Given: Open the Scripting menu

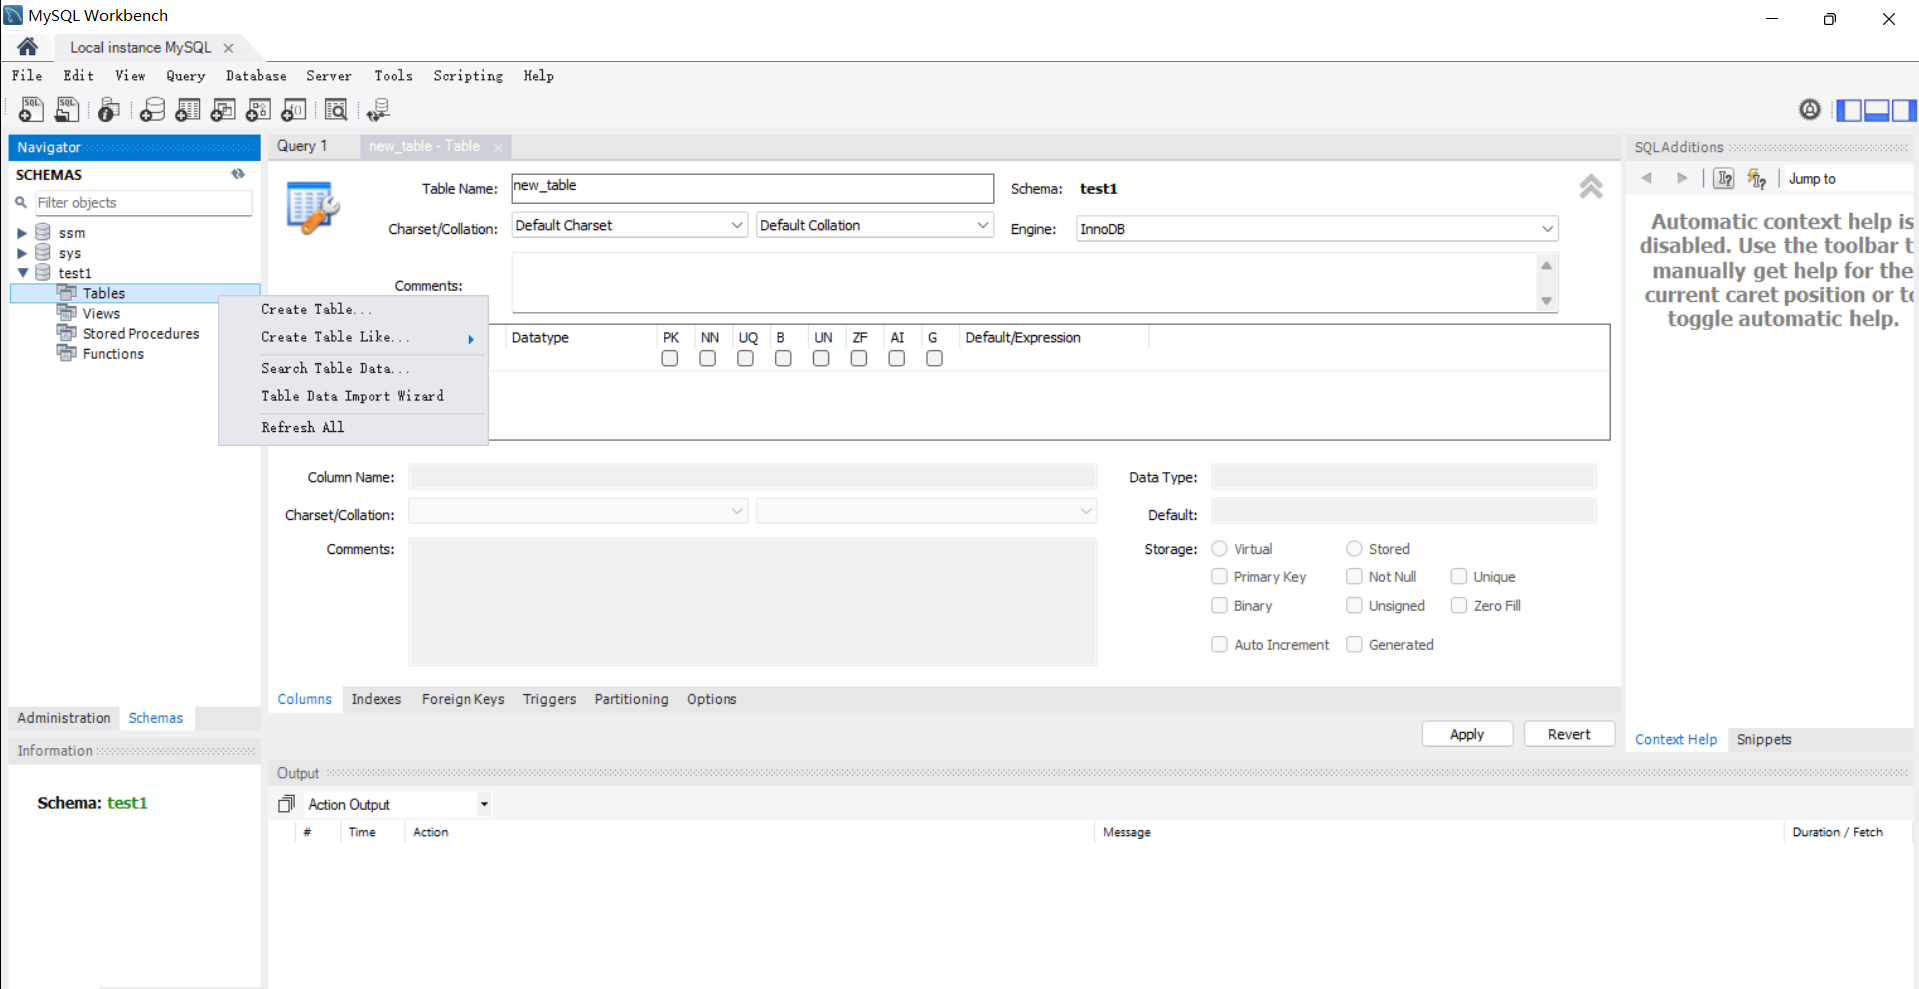Looking at the screenshot, I should 468,76.
